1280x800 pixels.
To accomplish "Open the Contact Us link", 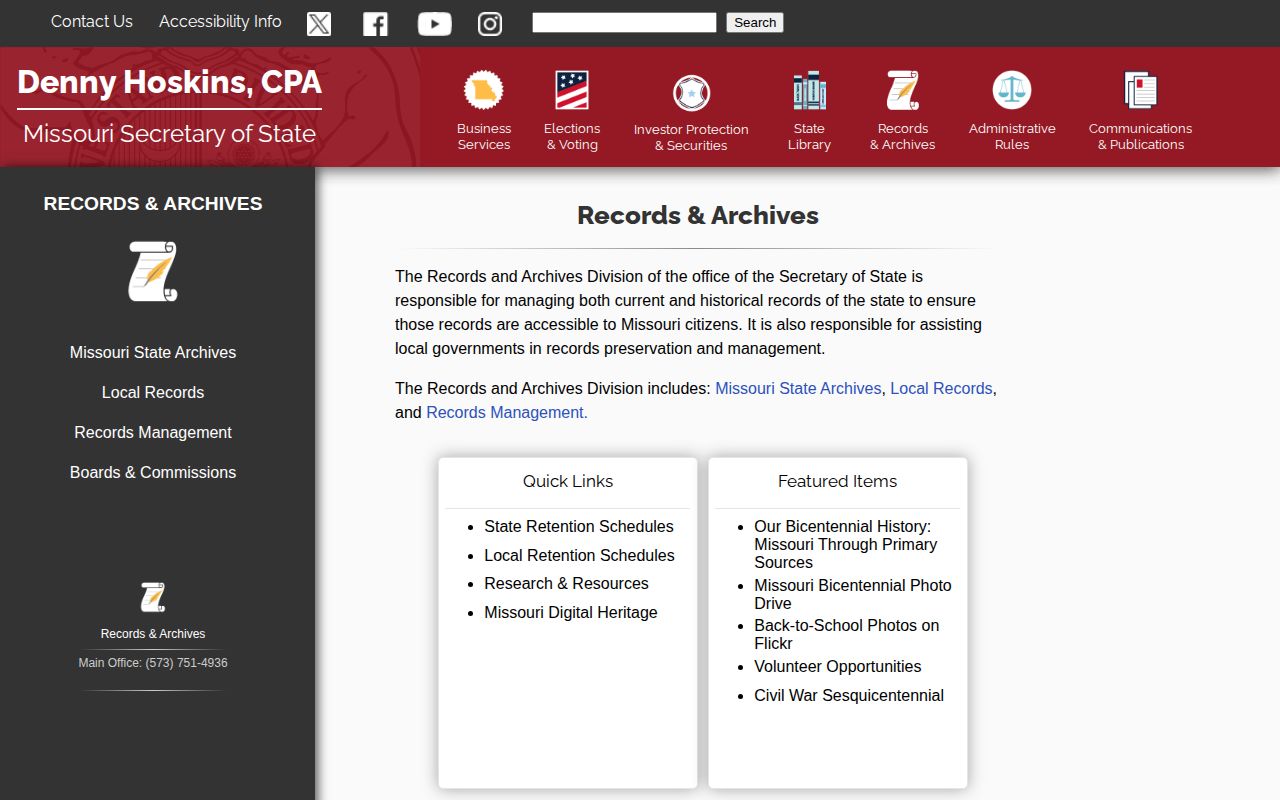I will pos(92,21).
